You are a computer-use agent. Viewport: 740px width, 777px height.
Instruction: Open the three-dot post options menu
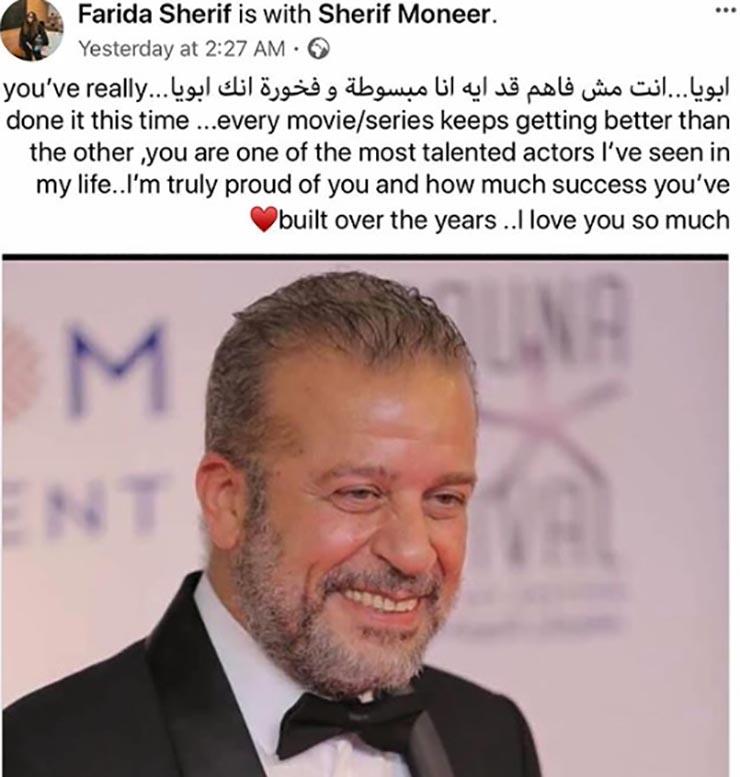pyautogui.click(x=727, y=11)
